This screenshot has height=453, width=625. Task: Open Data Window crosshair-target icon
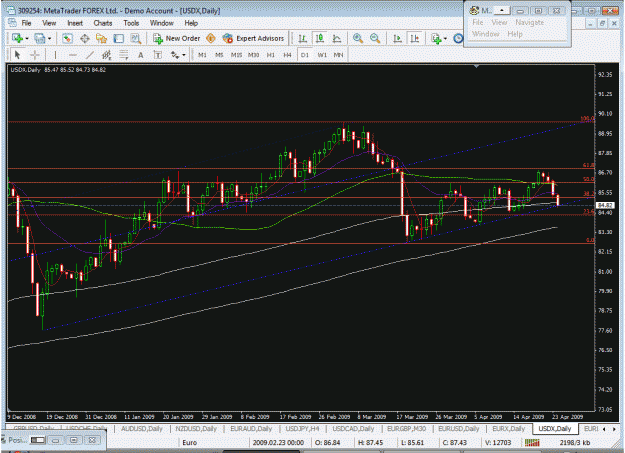pyautogui.click(x=85, y=39)
